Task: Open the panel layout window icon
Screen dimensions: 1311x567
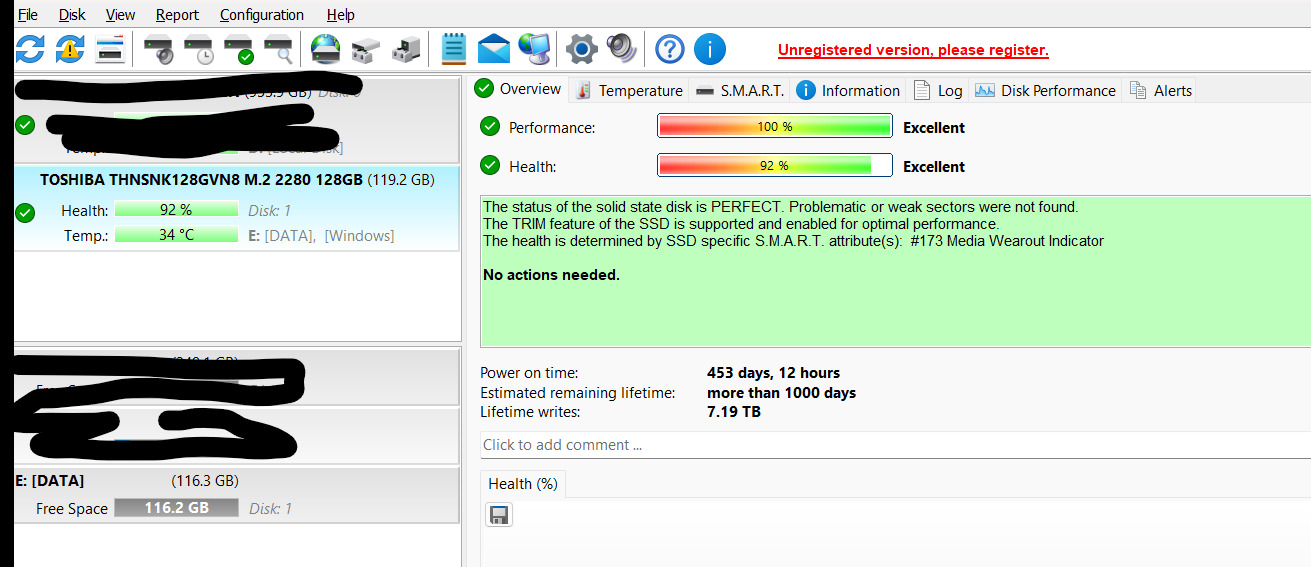Action: [x=110, y=48]
